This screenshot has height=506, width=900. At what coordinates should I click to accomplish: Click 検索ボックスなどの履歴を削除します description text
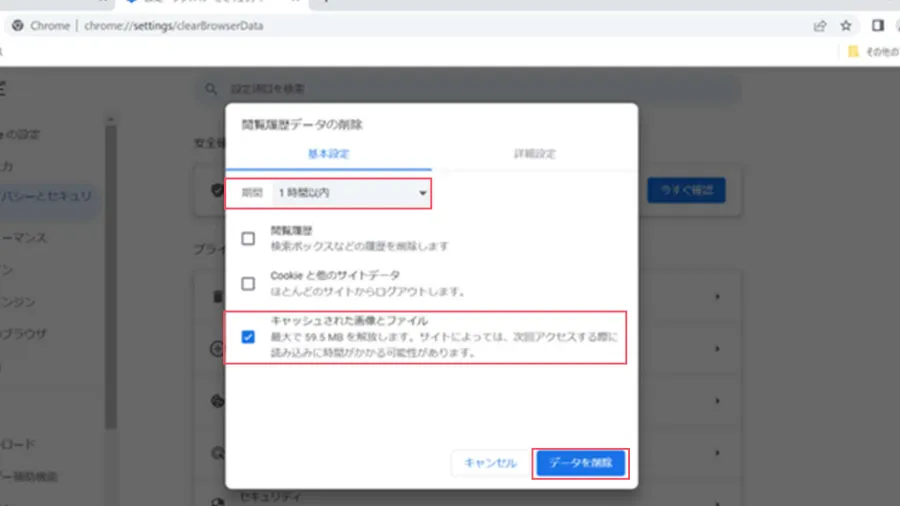pyautogui.click(x=359, y=246)
